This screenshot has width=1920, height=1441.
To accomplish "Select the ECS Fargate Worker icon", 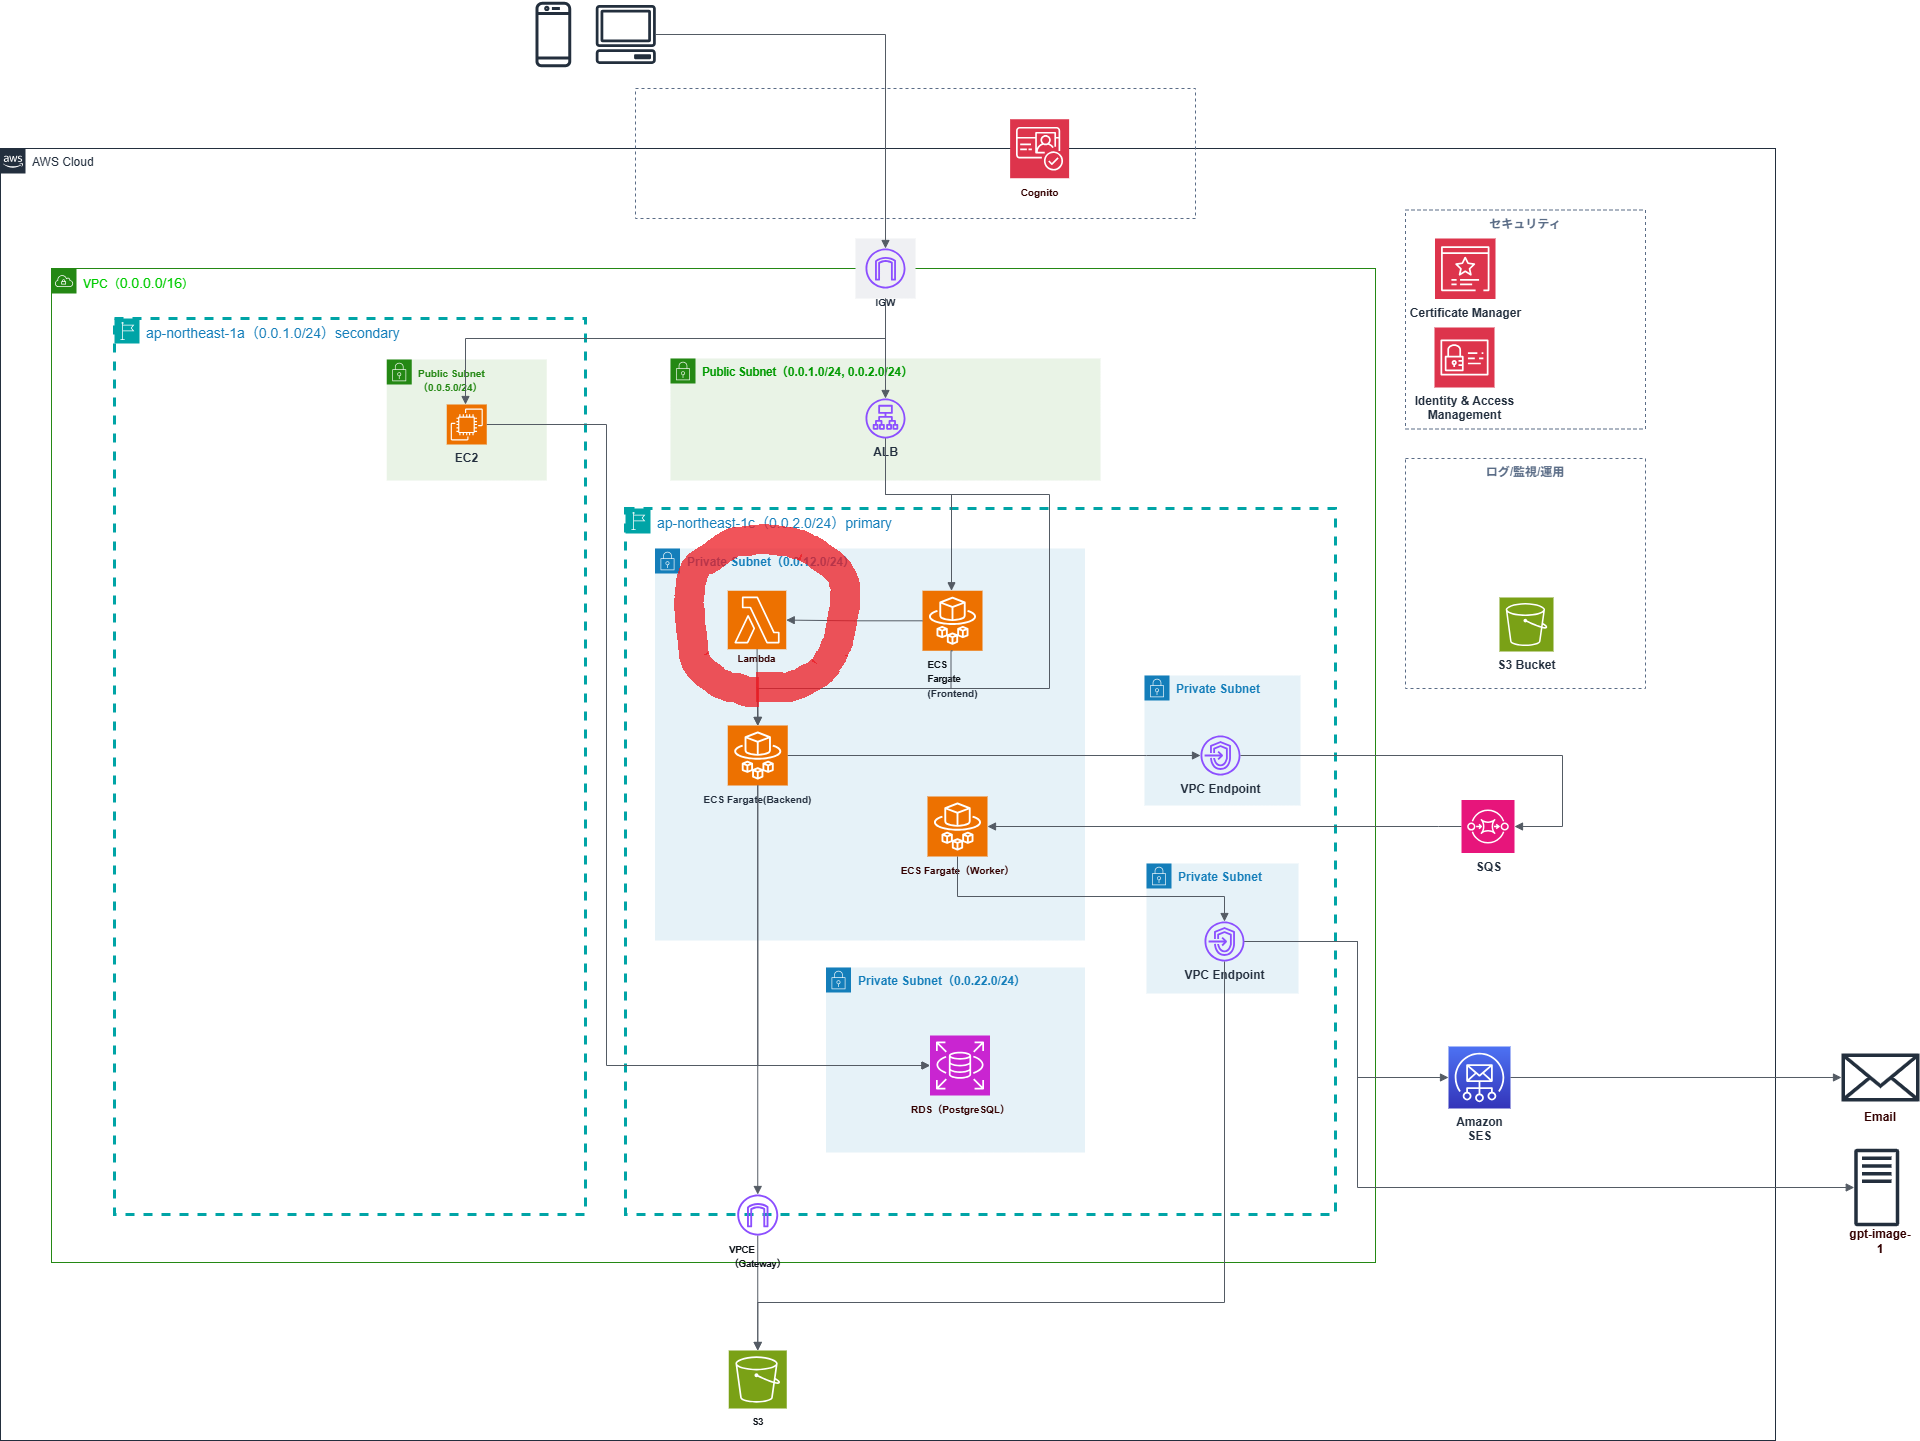I will click(957, 827).
